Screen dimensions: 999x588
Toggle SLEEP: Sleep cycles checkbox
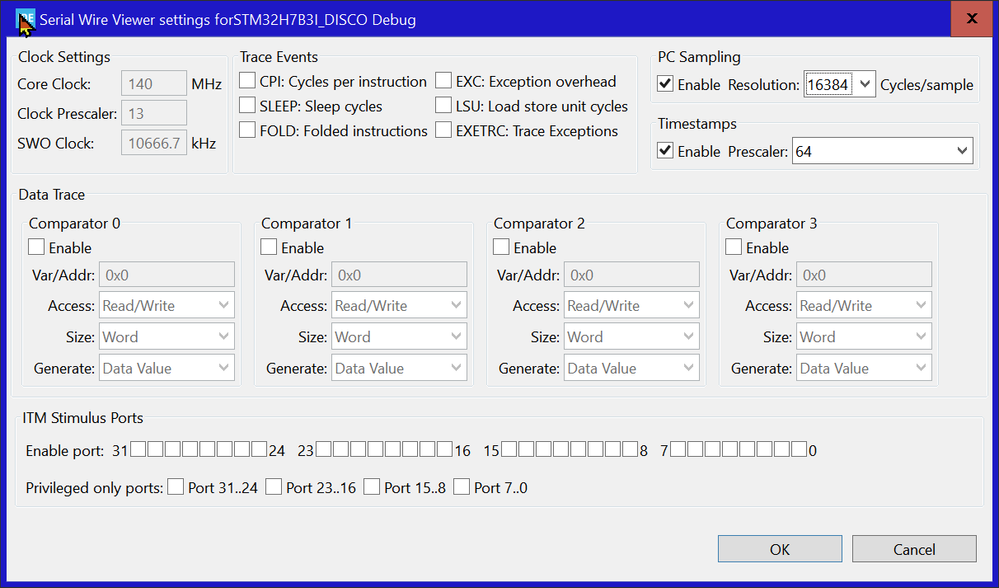click(247, 105)
